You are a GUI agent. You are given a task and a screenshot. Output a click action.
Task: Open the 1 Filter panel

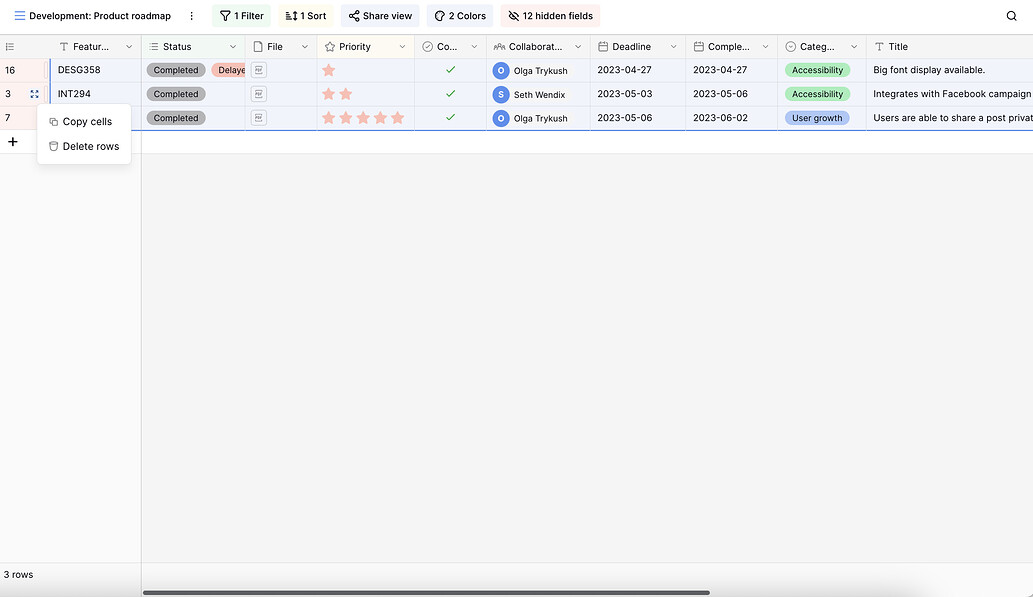[241, 15]
